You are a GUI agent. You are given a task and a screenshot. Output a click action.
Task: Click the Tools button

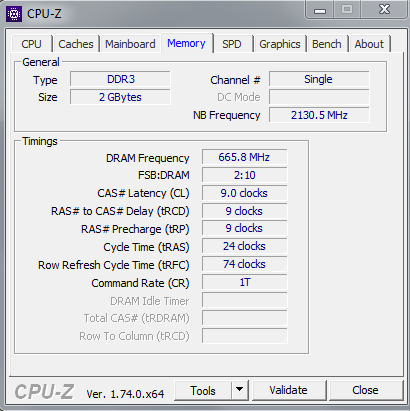tap(203, 390)
